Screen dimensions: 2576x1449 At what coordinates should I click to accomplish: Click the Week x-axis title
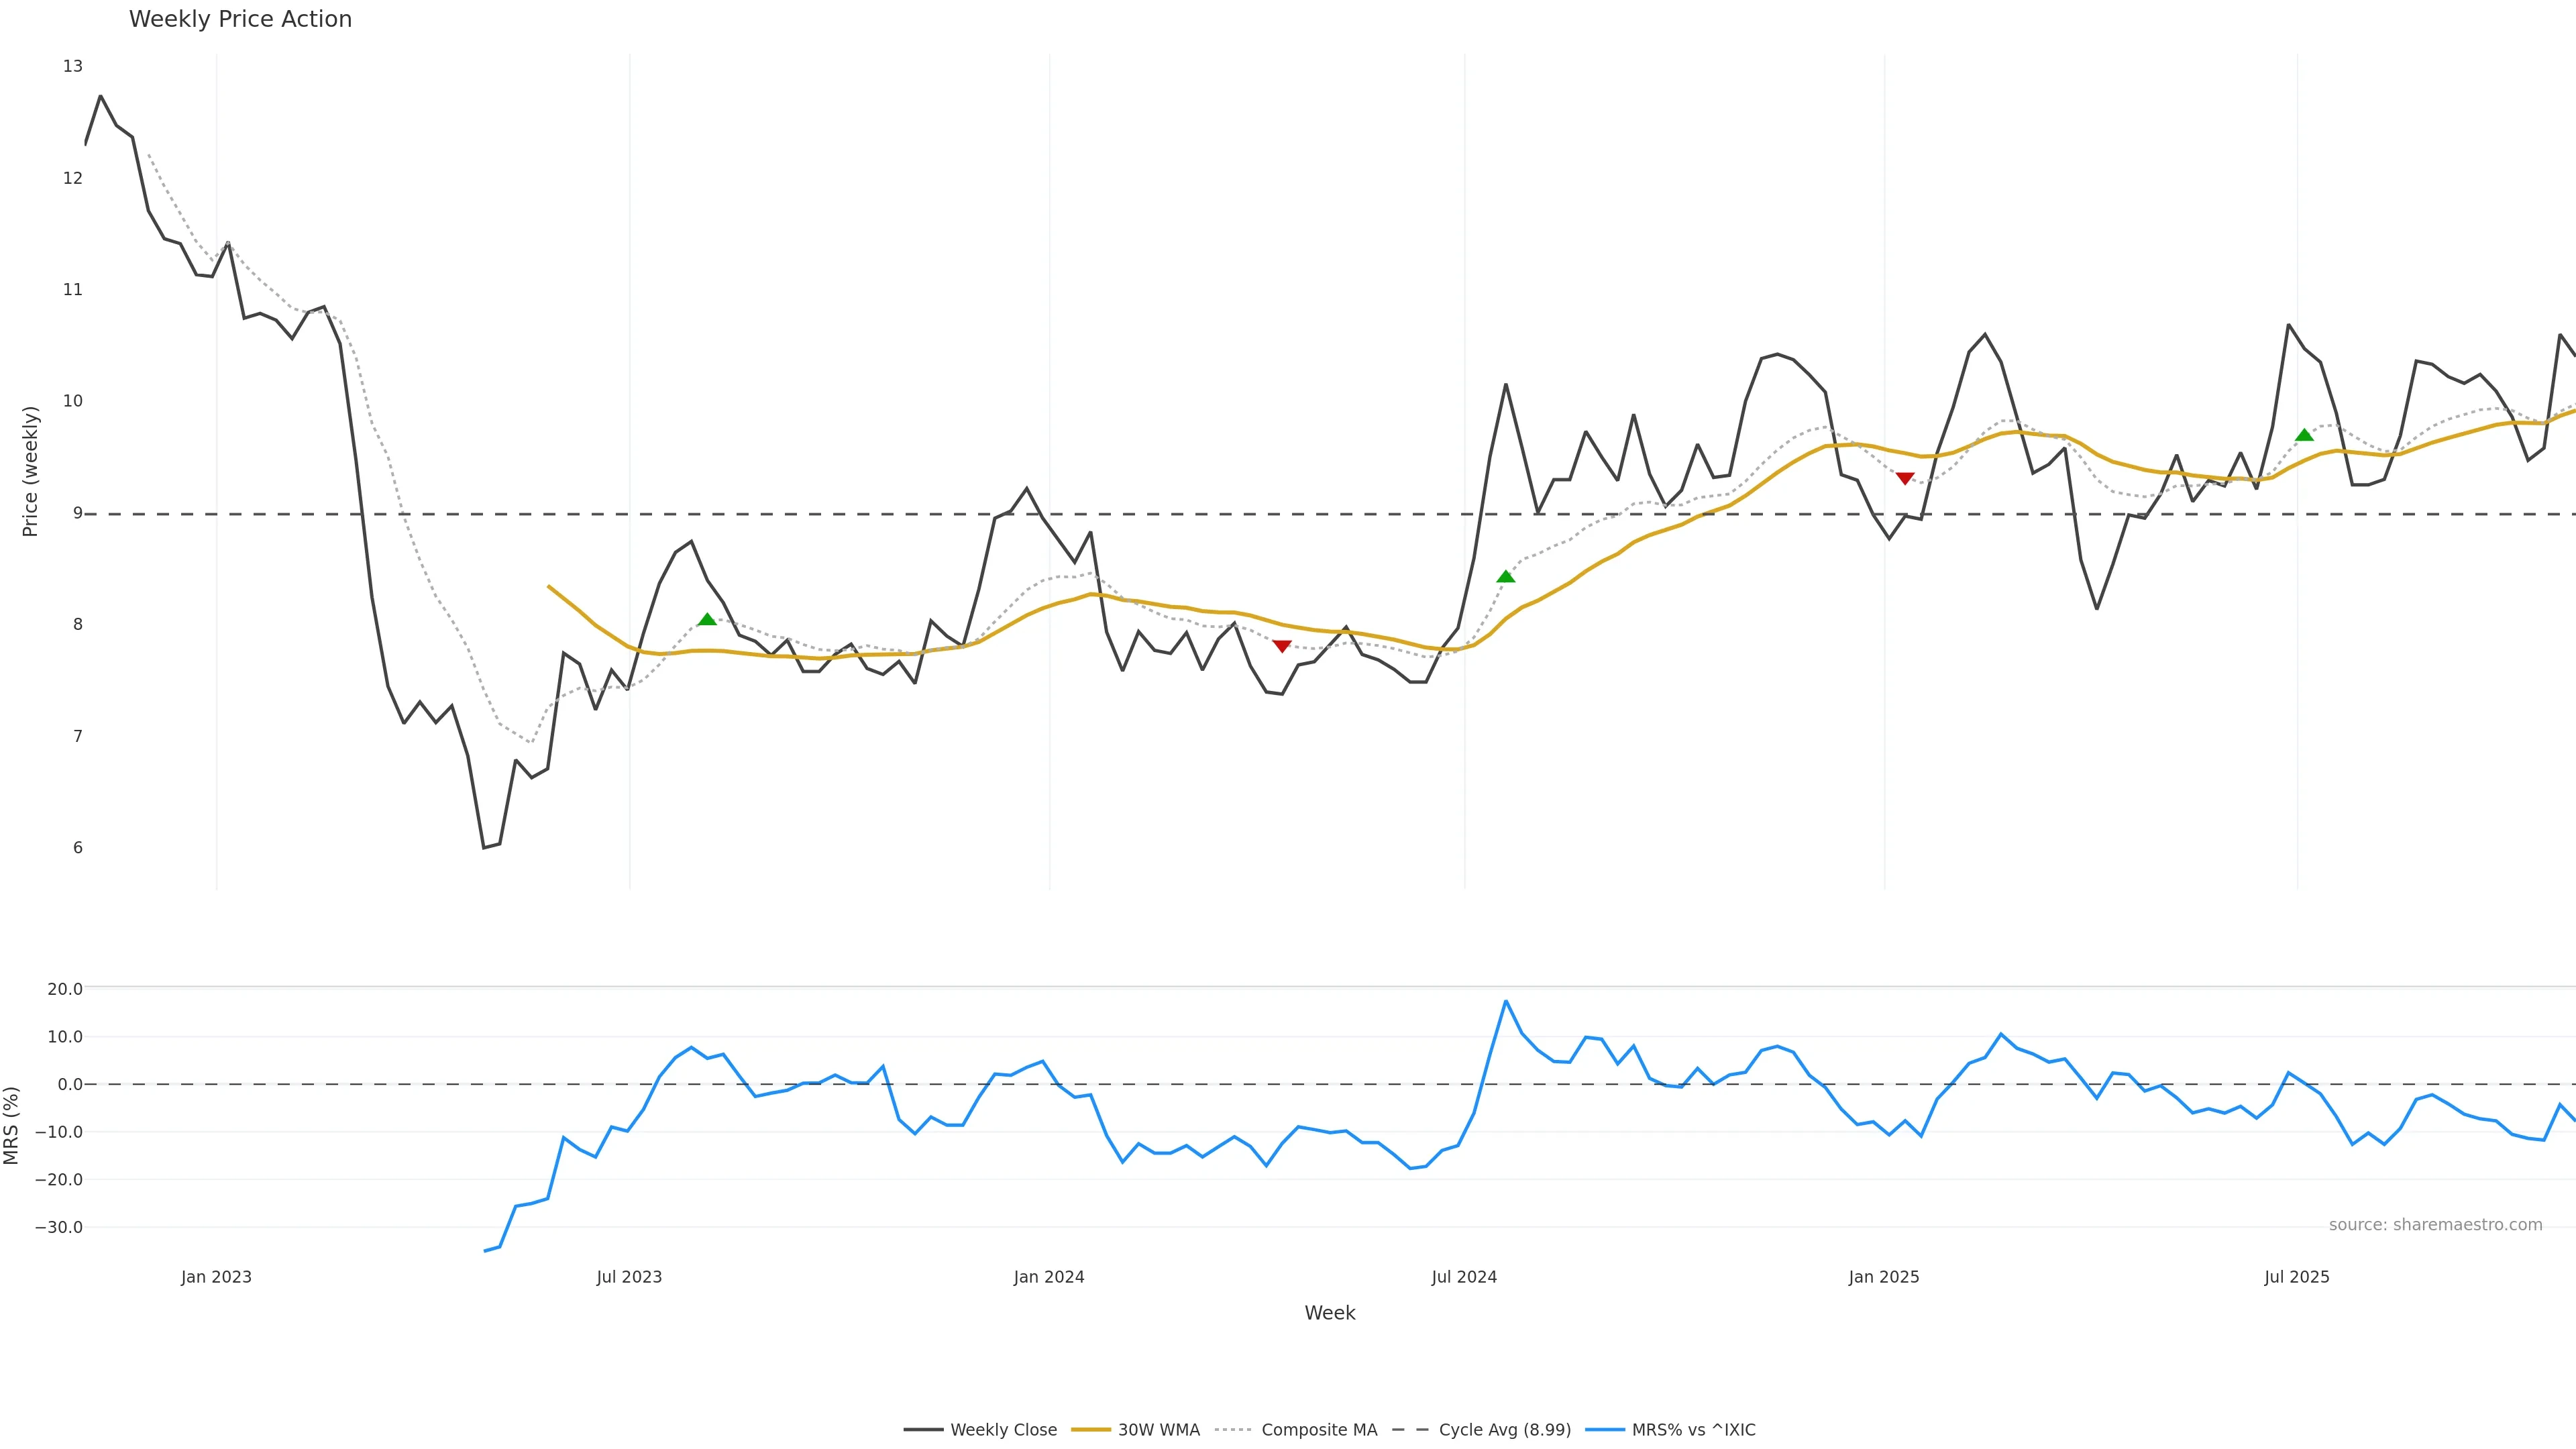click(x=1329, y=1313)
